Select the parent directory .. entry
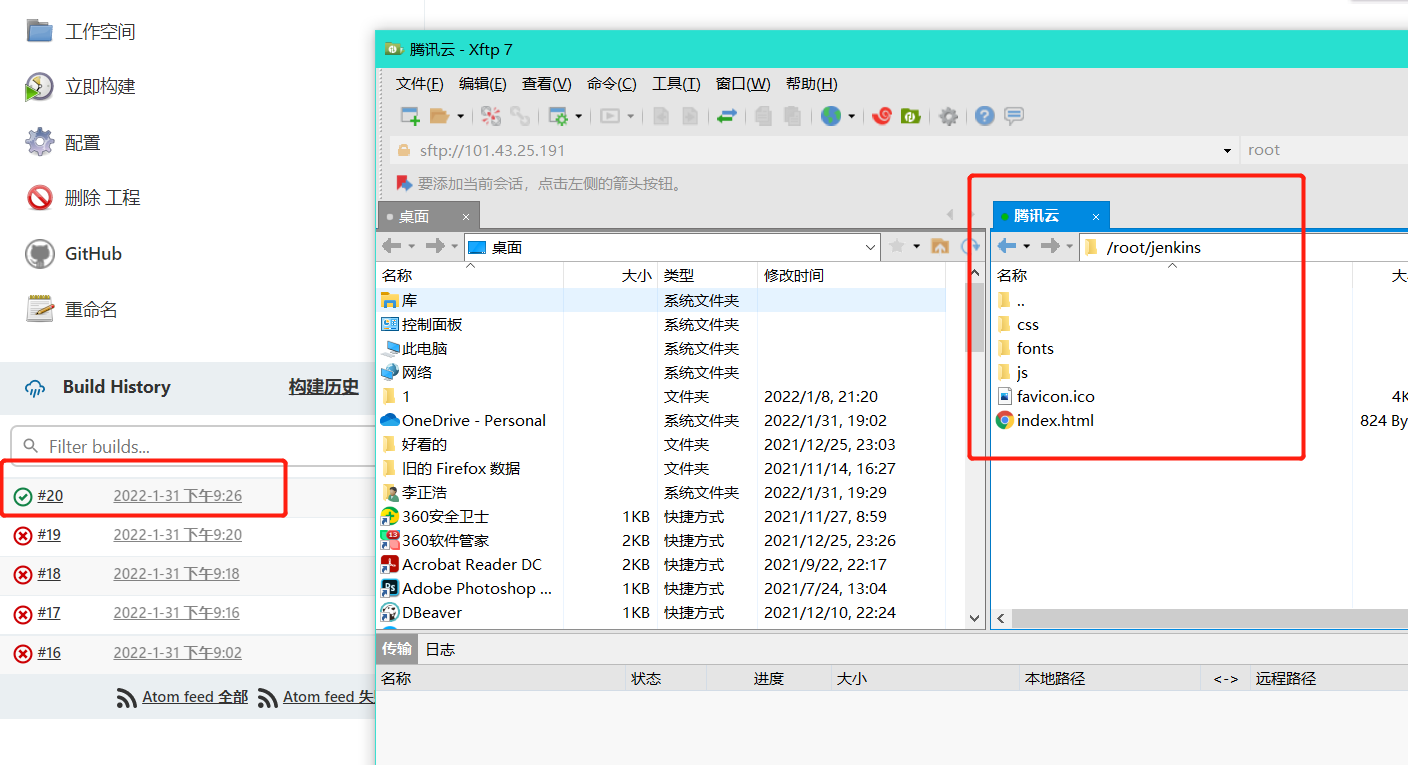Screen dimensions: 1408x765 pos(1020,300)
